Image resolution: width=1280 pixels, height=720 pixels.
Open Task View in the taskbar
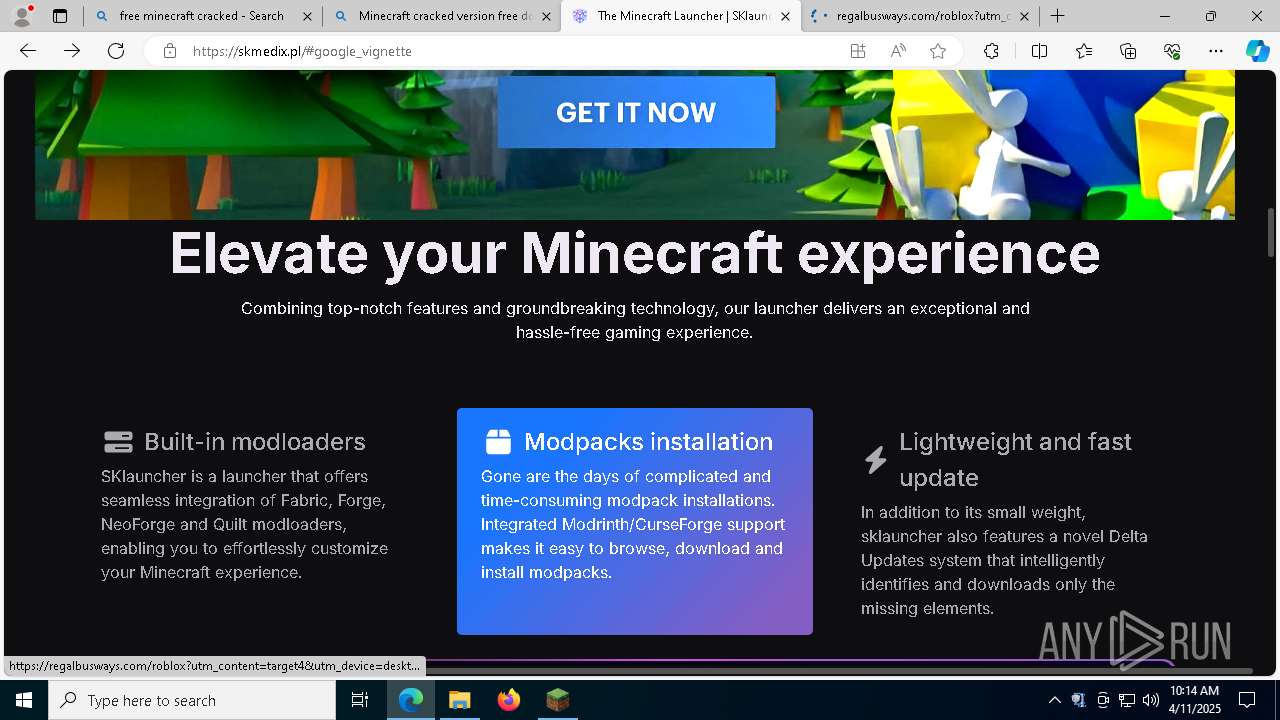click(x=361, y=700)
